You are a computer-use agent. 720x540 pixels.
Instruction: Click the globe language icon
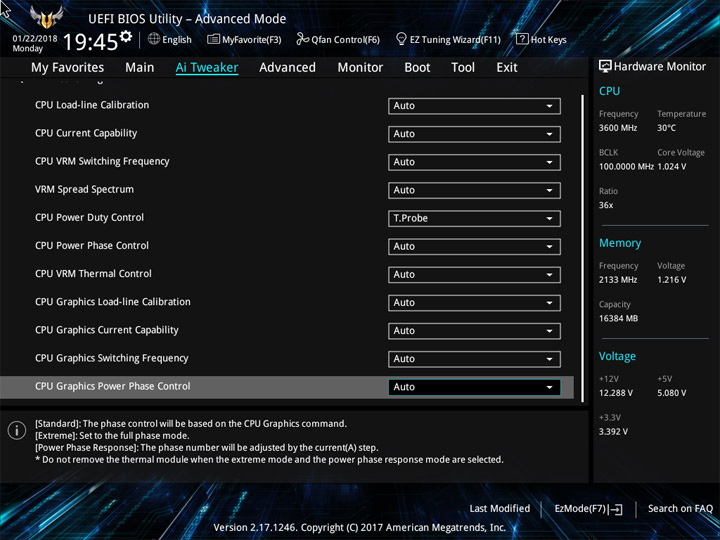click(154, 39)
